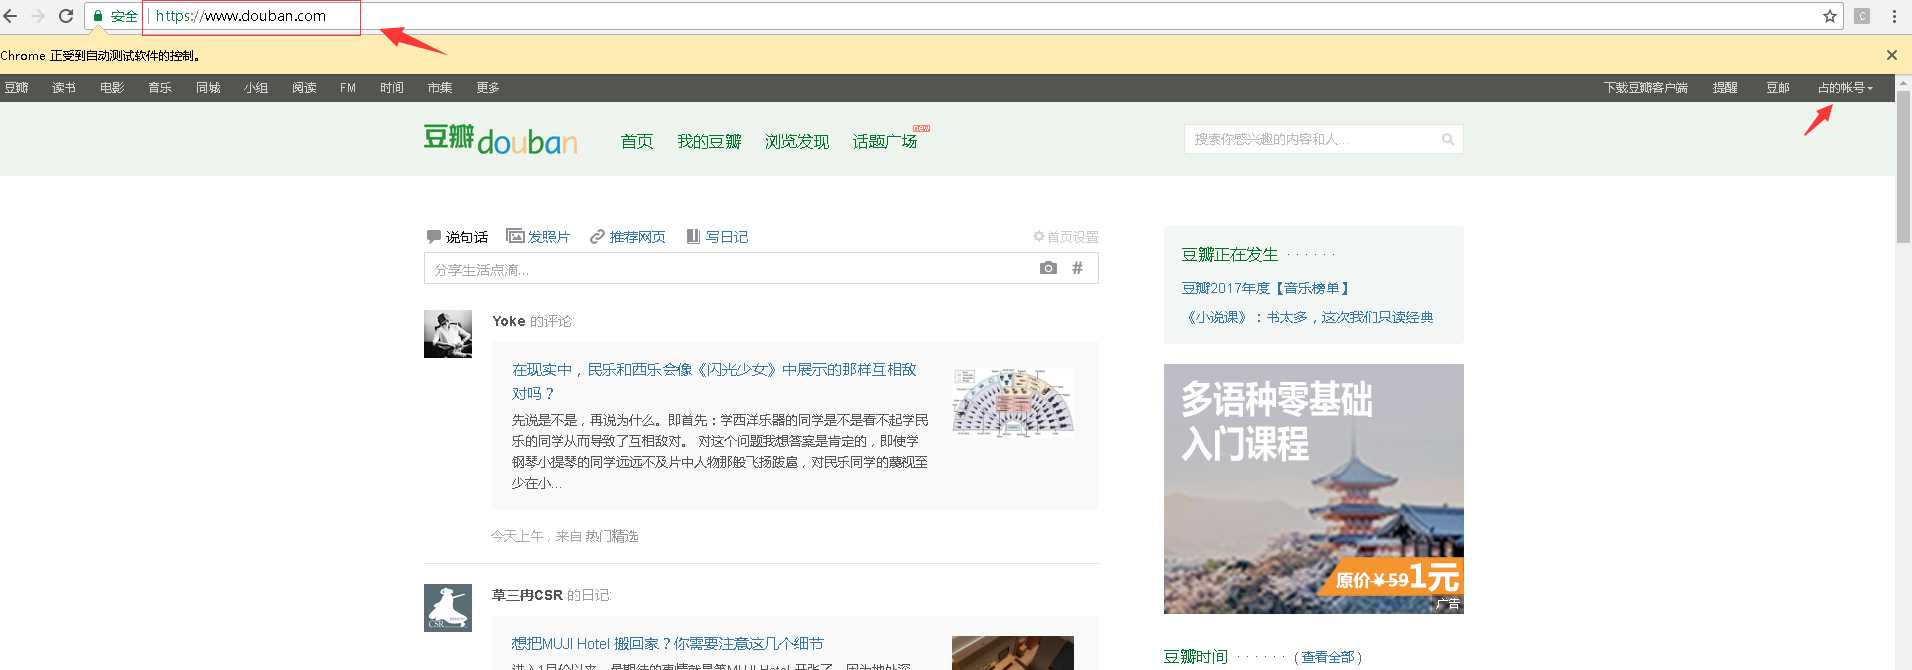Open 浏览发现 navigation link
The height and width of the screenshot is (670, 1912).
[797, 141]
